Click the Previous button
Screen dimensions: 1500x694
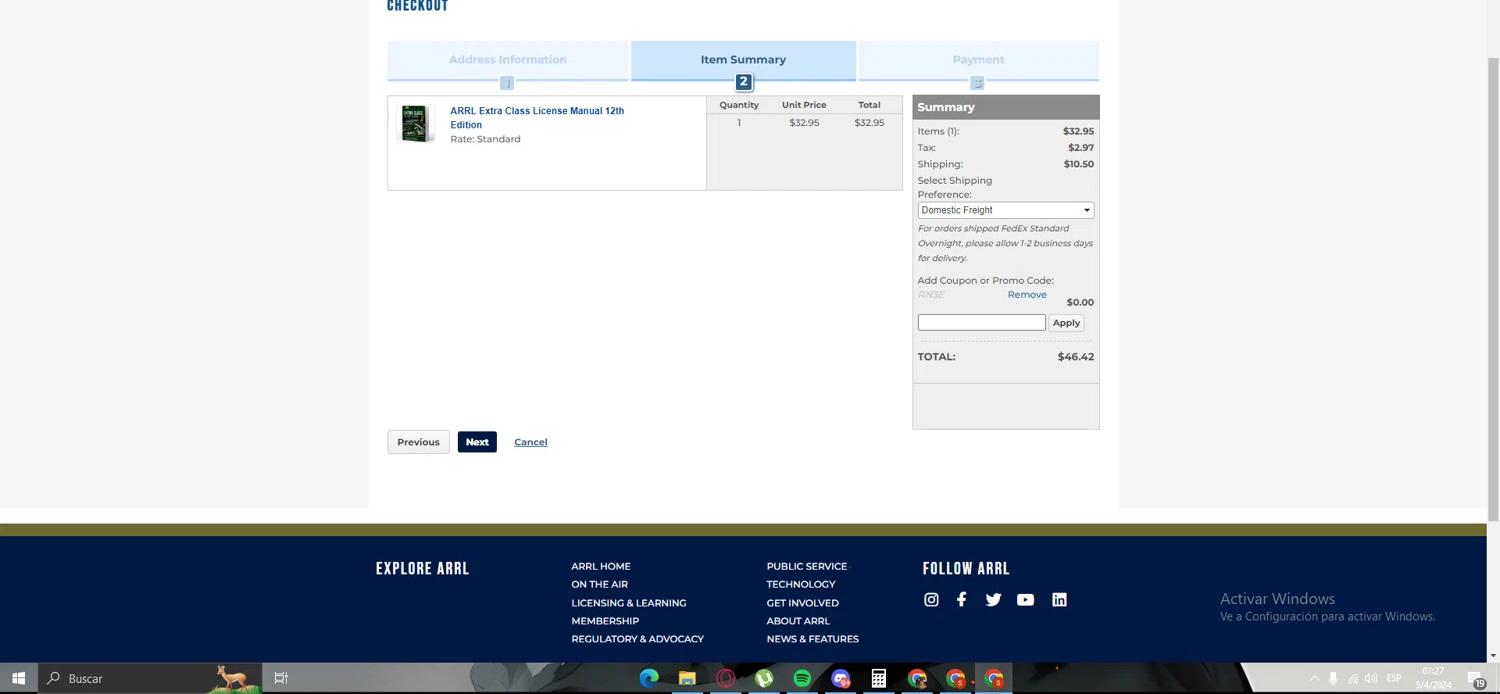click(418, 442)
